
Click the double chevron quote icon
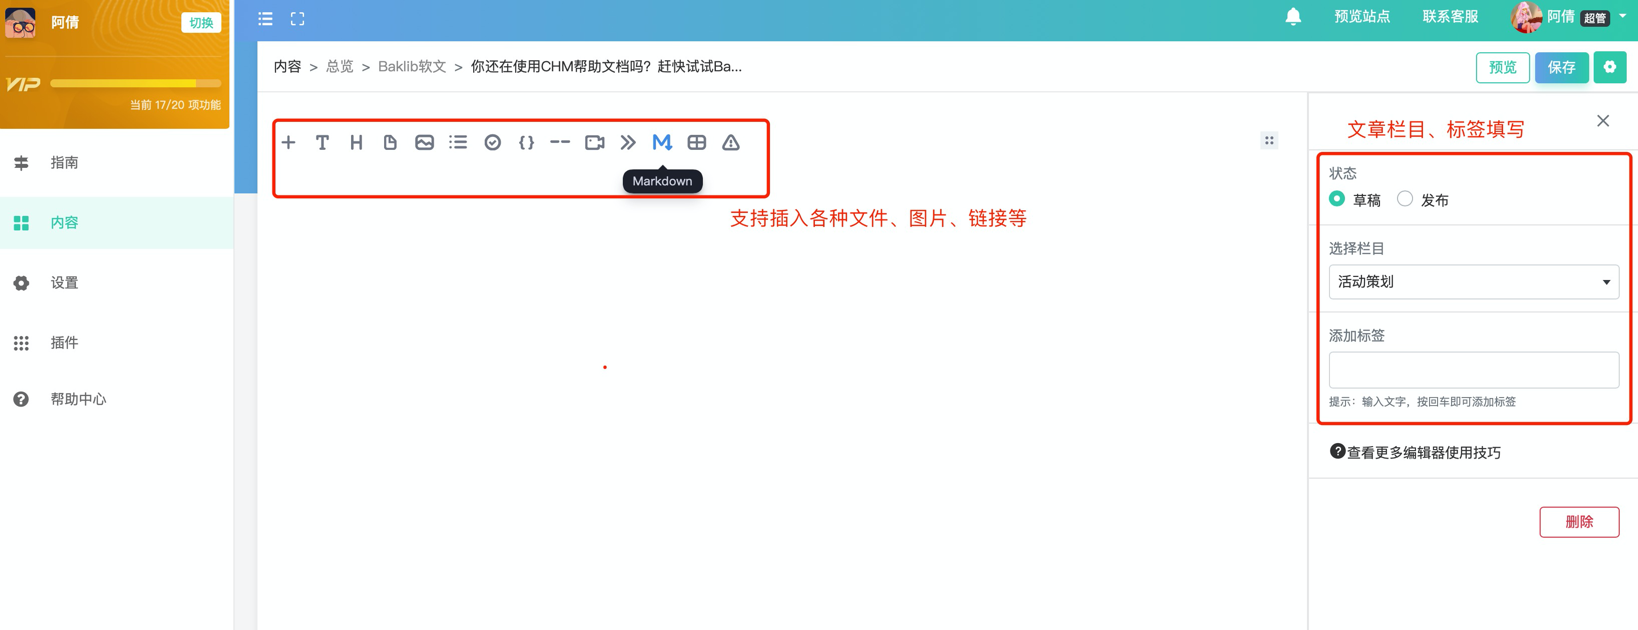628,143
